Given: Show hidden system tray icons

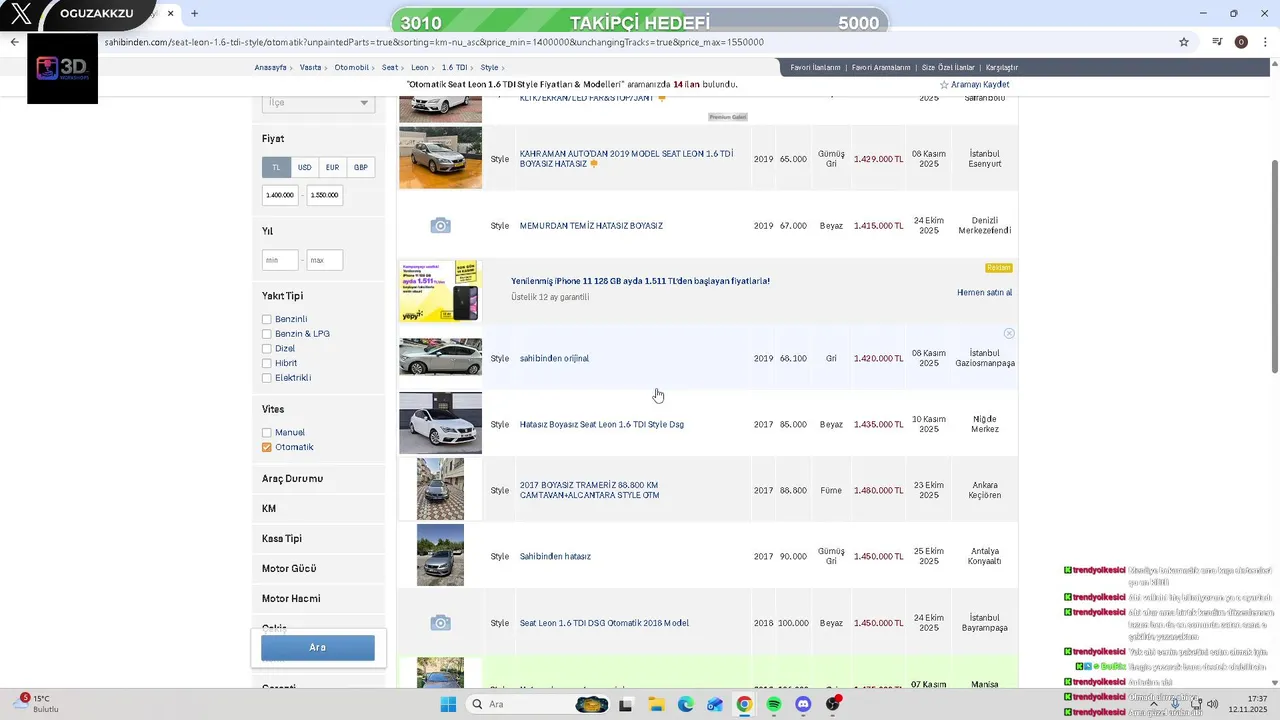Looking at the screenshot, I should tap(1154, 704).
